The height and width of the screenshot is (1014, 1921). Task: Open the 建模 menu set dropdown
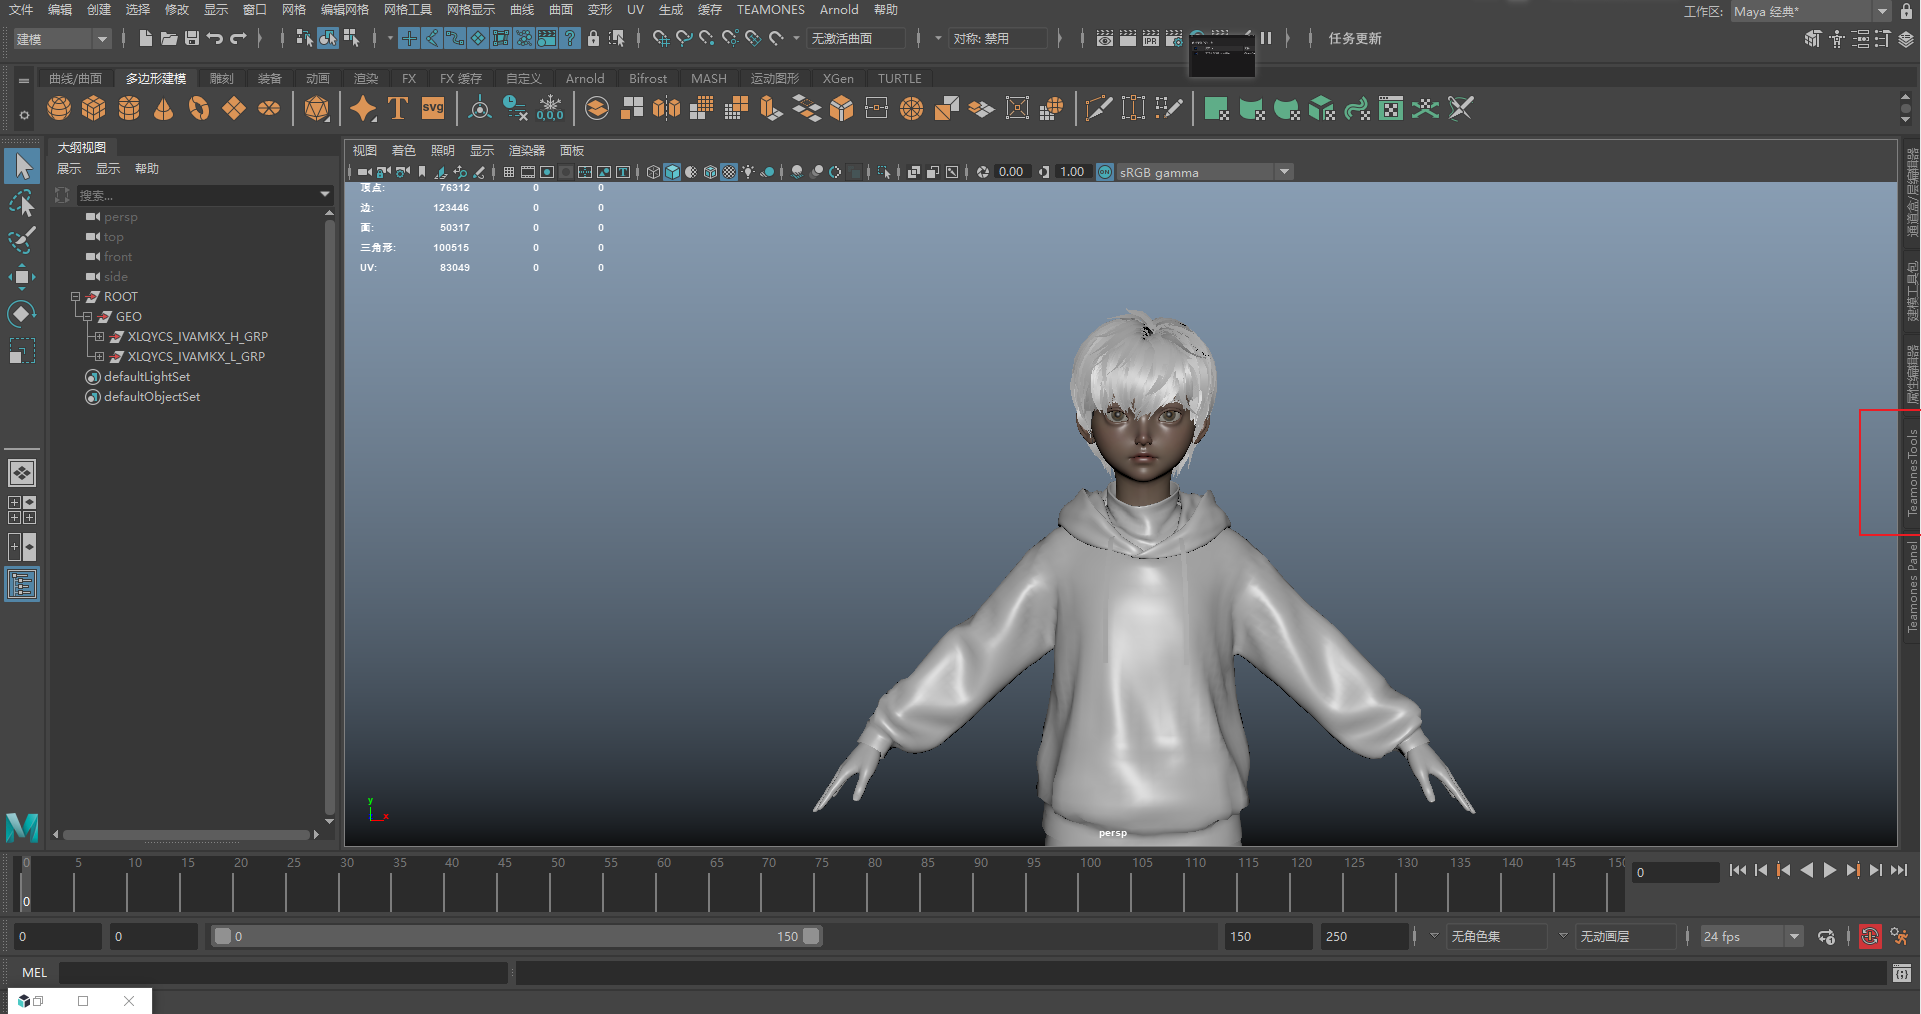[62, 39]
